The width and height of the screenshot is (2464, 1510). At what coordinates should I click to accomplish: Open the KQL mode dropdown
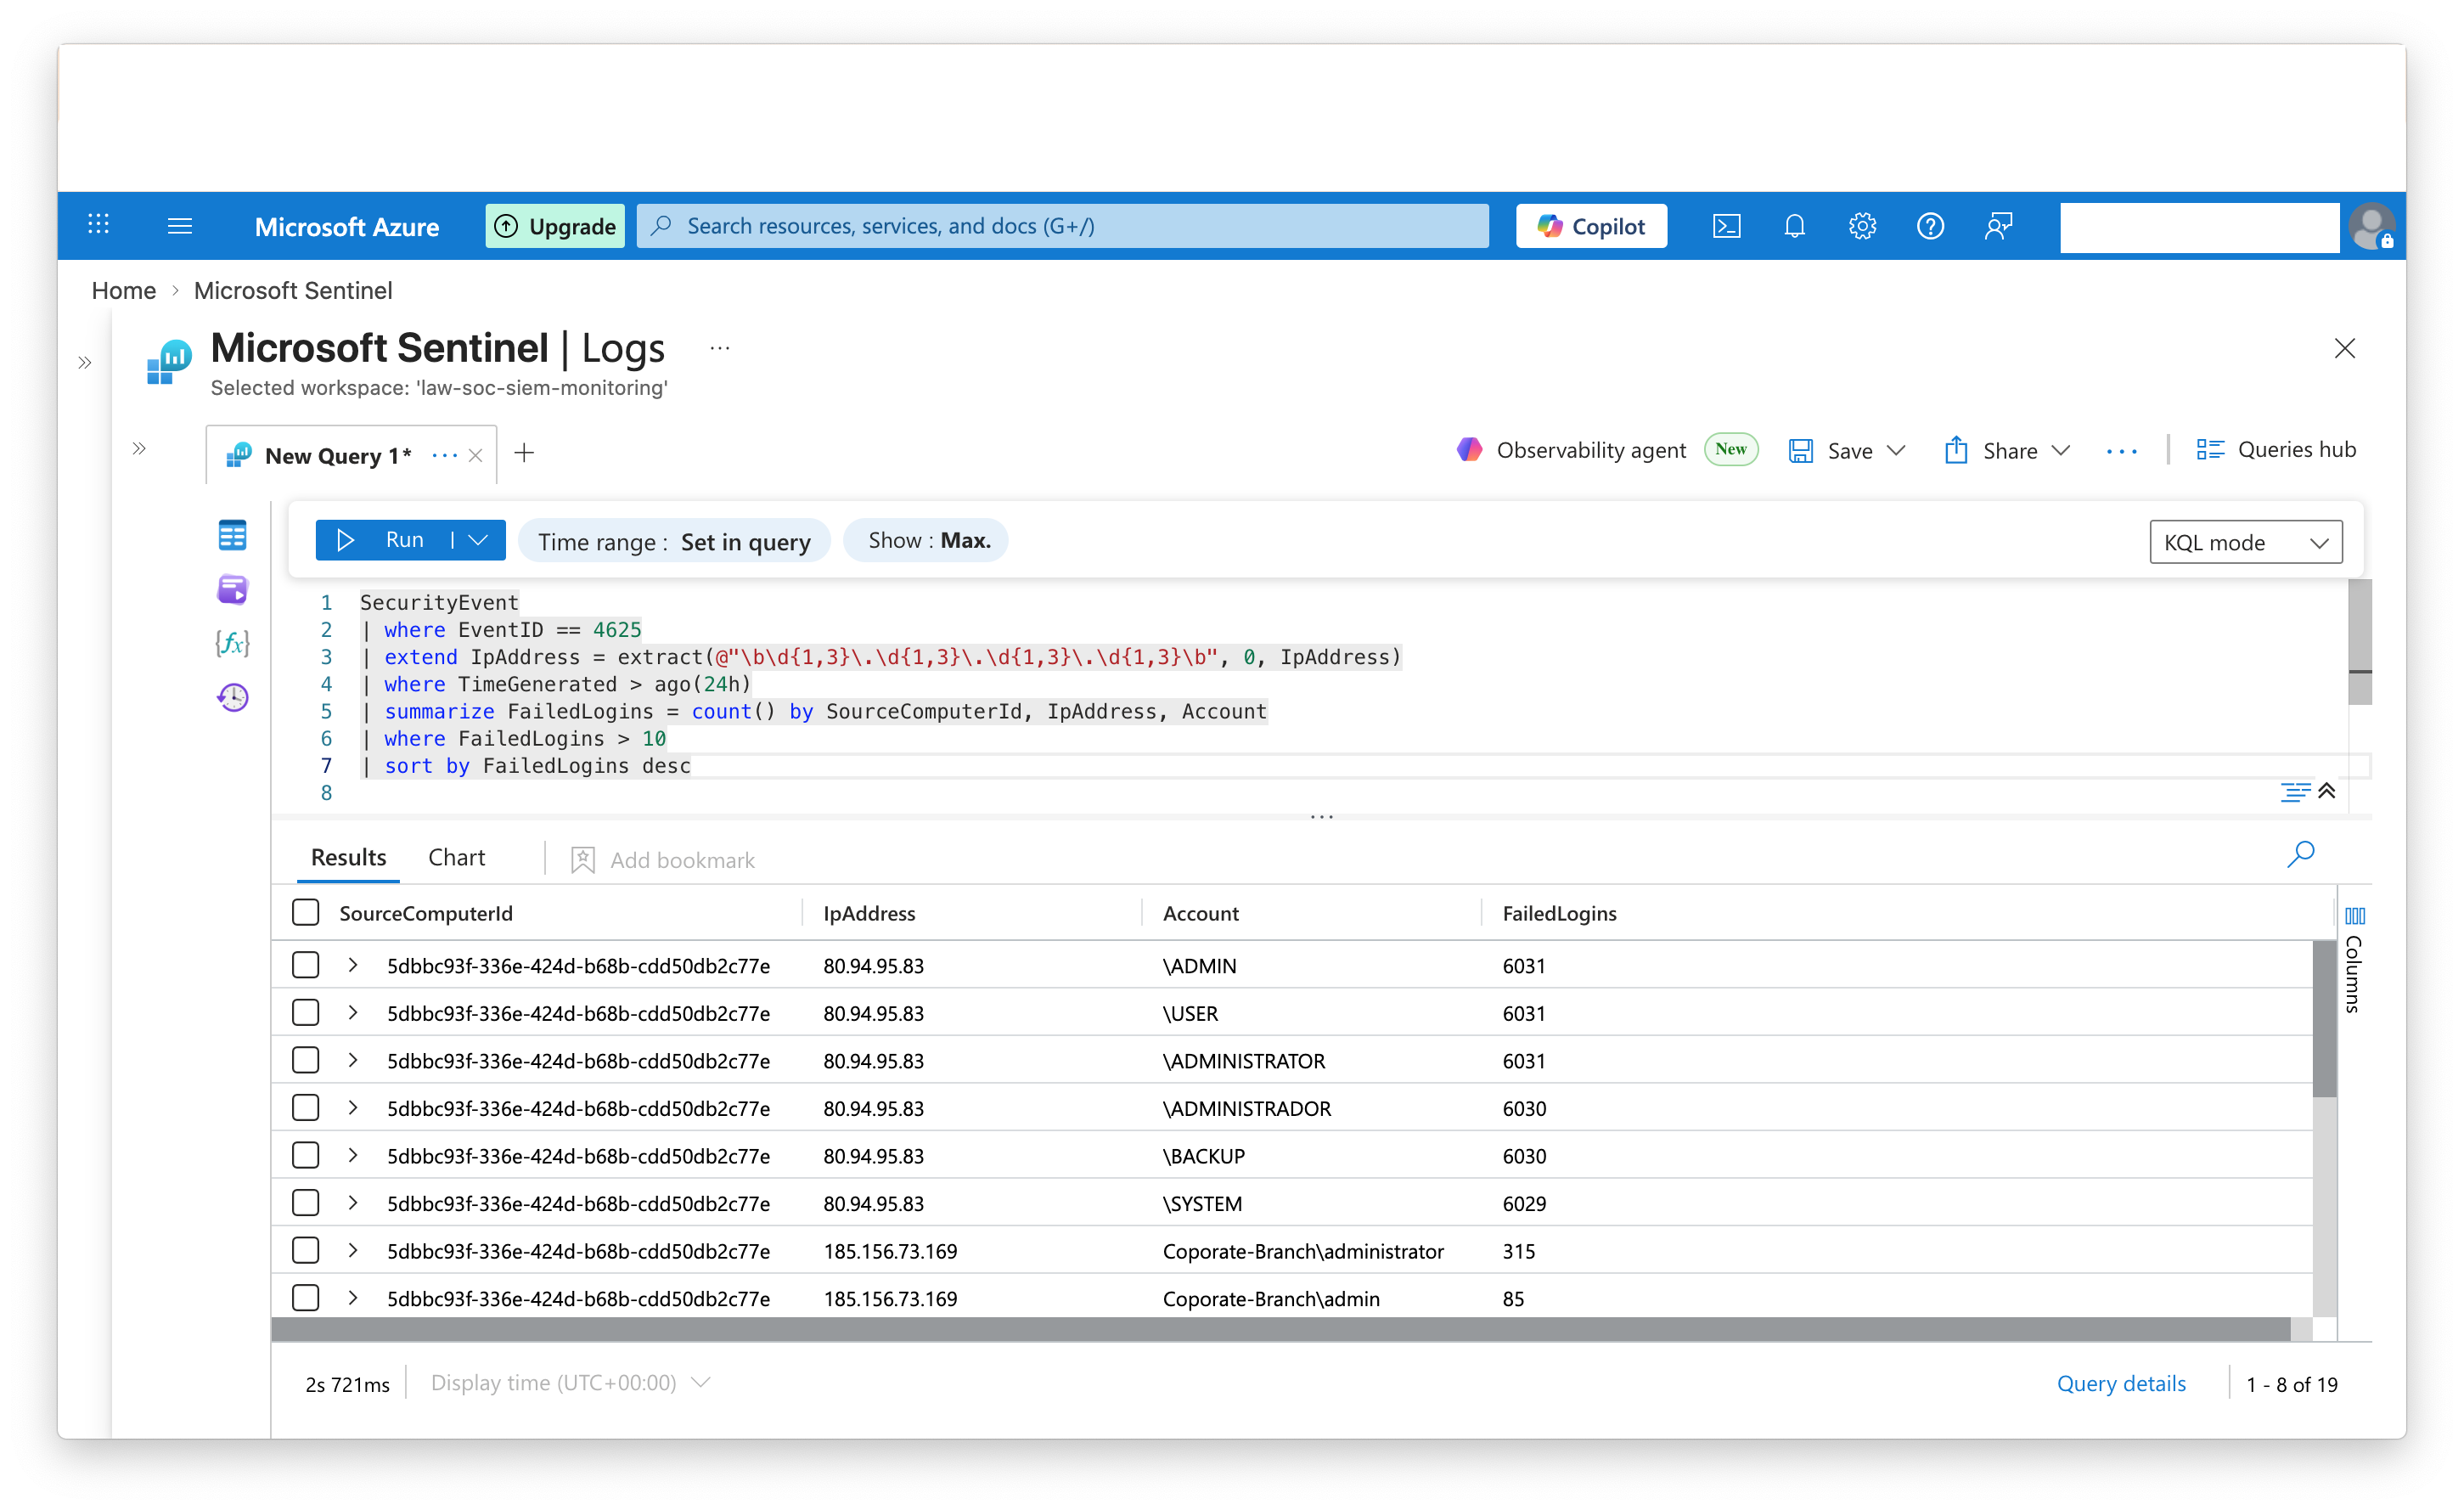(x=2245, y=542)
